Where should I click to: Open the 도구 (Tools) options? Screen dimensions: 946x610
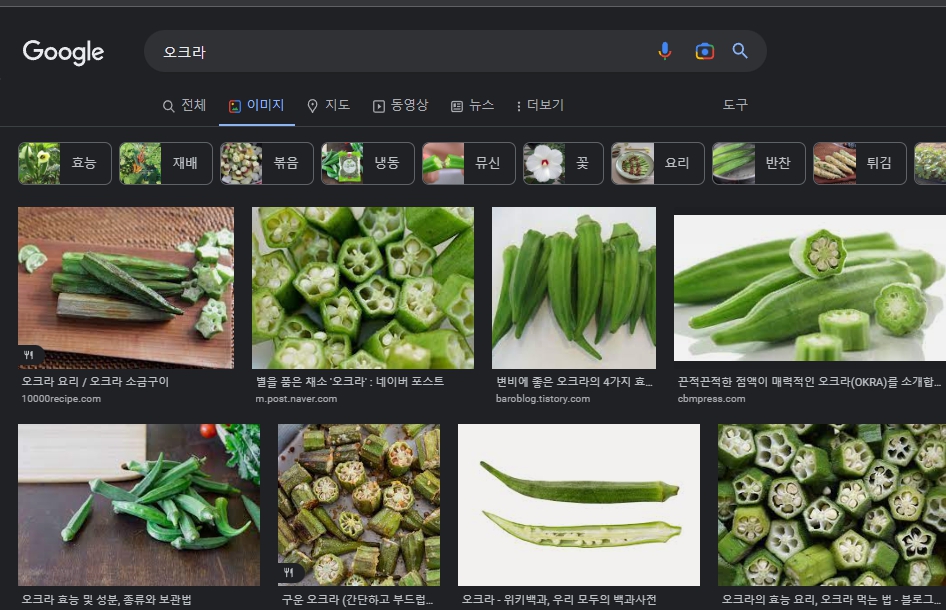tap(735, 105)
